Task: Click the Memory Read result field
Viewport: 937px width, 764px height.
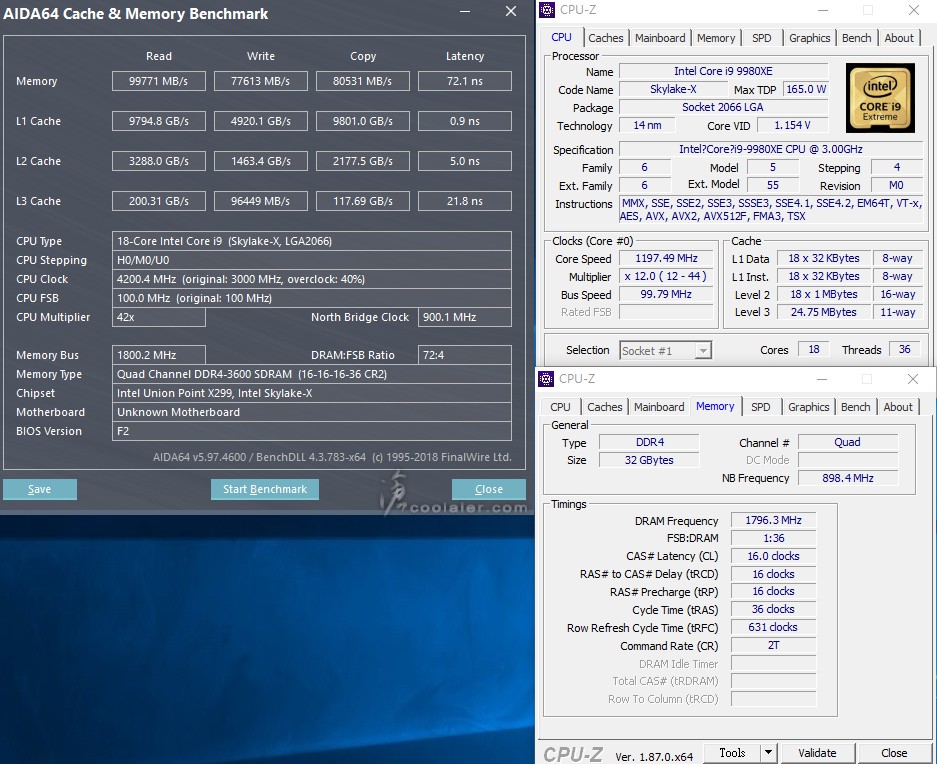Action: [158, 81]
